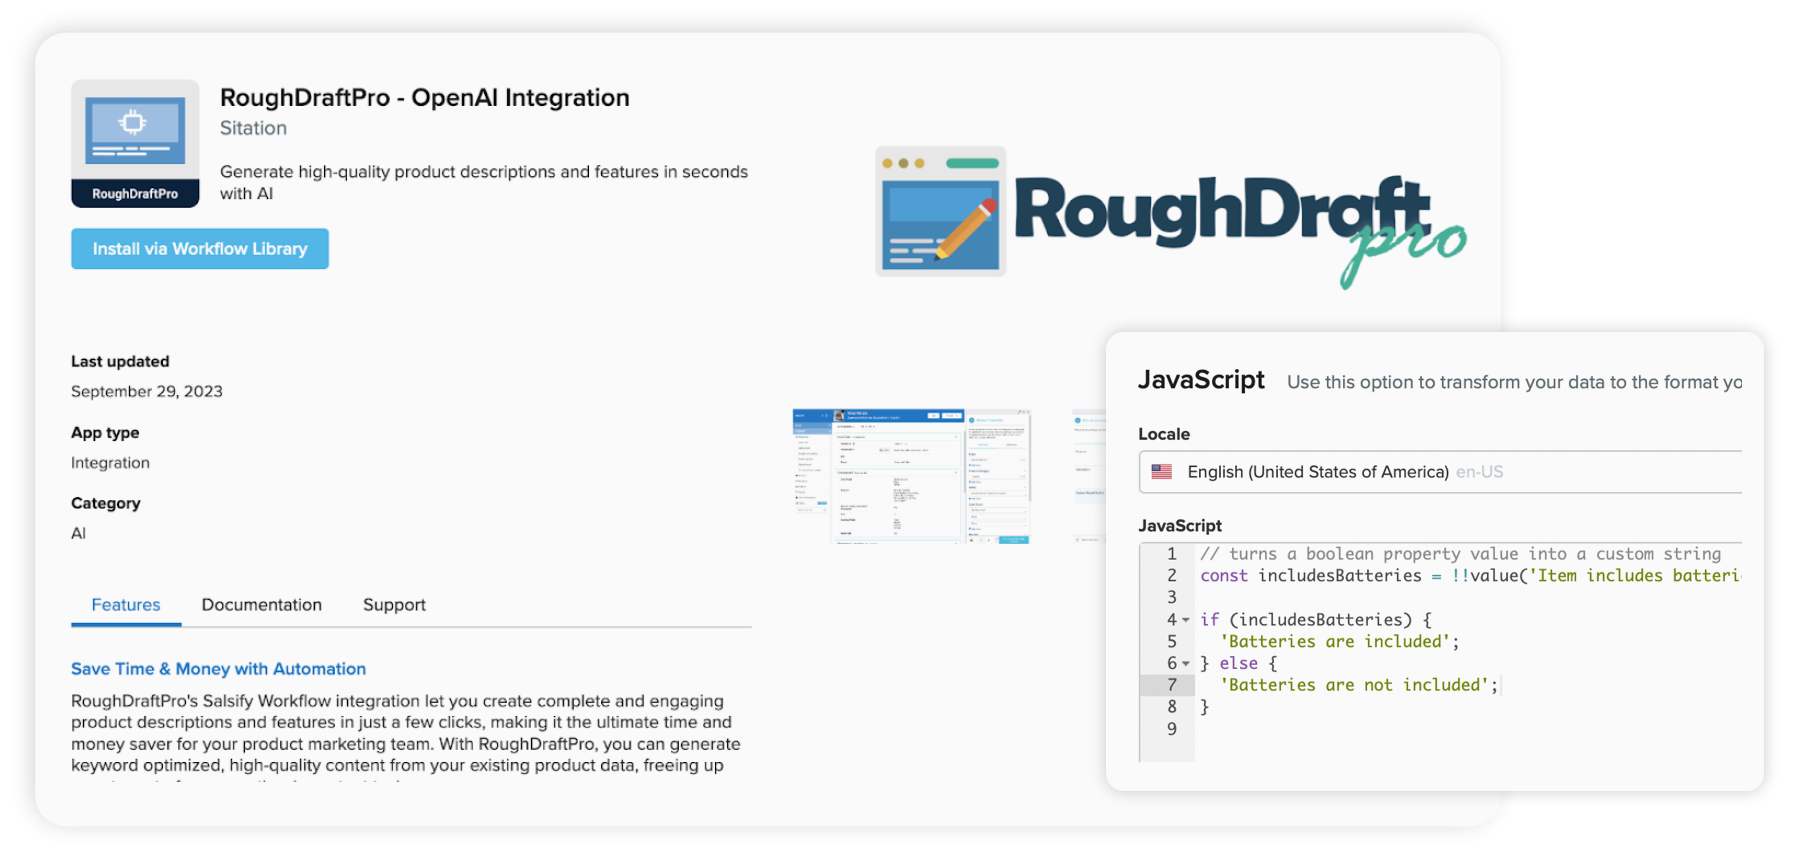Click the JavaScript panel heading

1201,380
